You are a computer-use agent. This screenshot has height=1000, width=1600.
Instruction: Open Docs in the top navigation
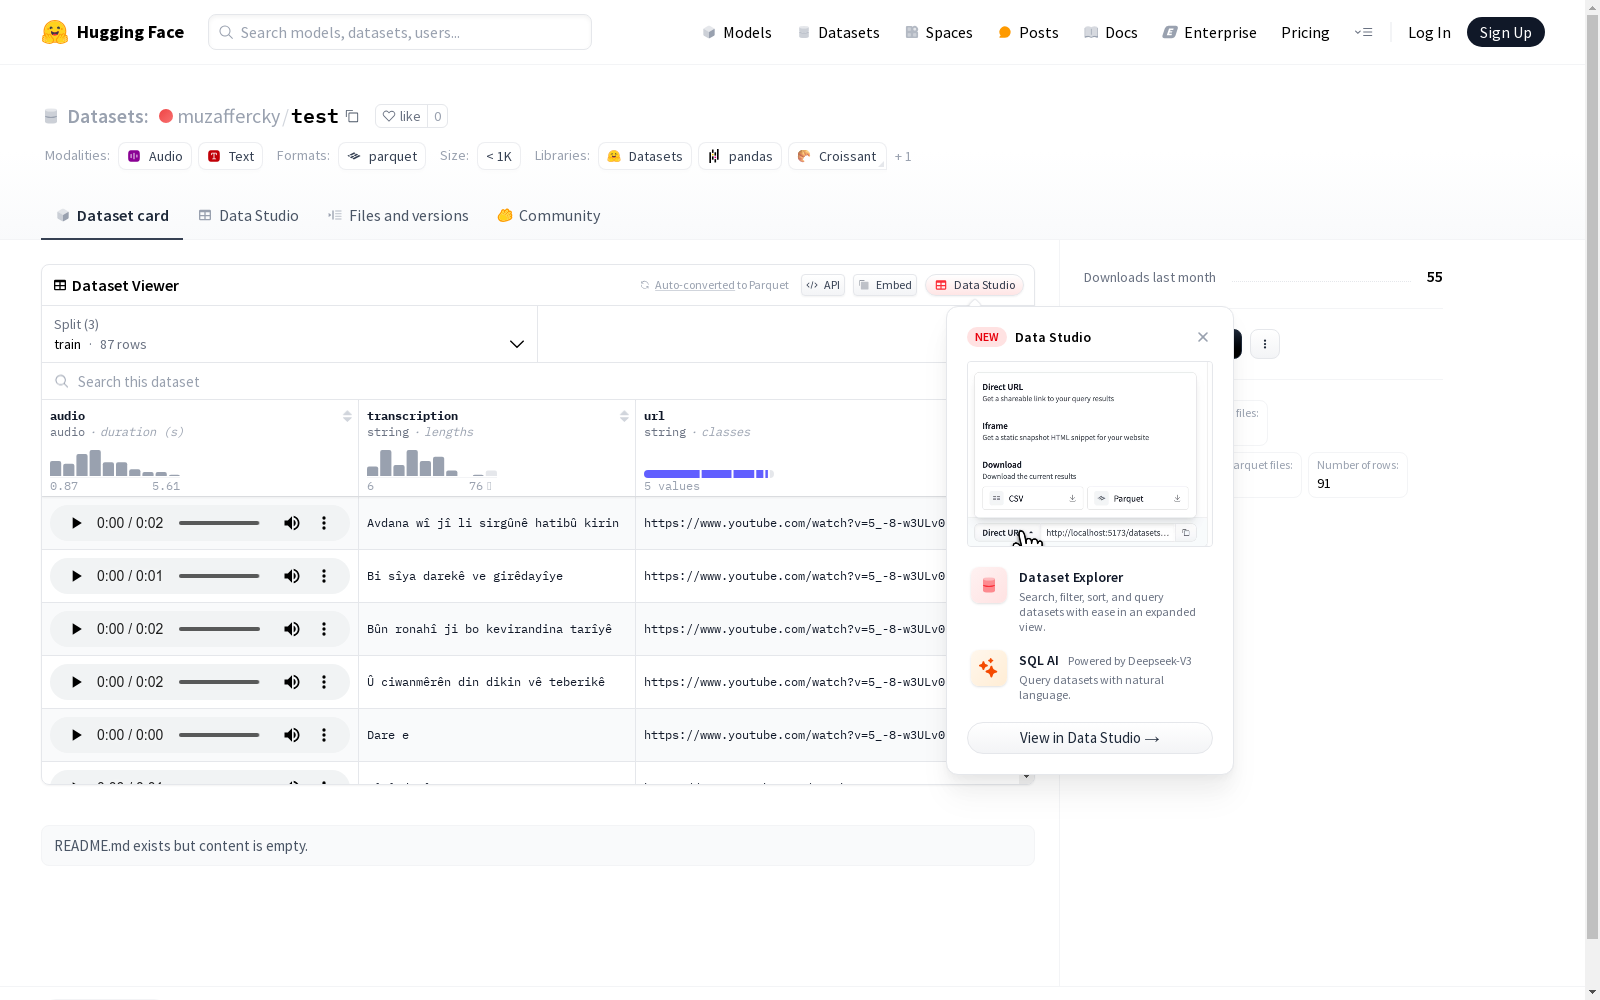point(1111,32)
